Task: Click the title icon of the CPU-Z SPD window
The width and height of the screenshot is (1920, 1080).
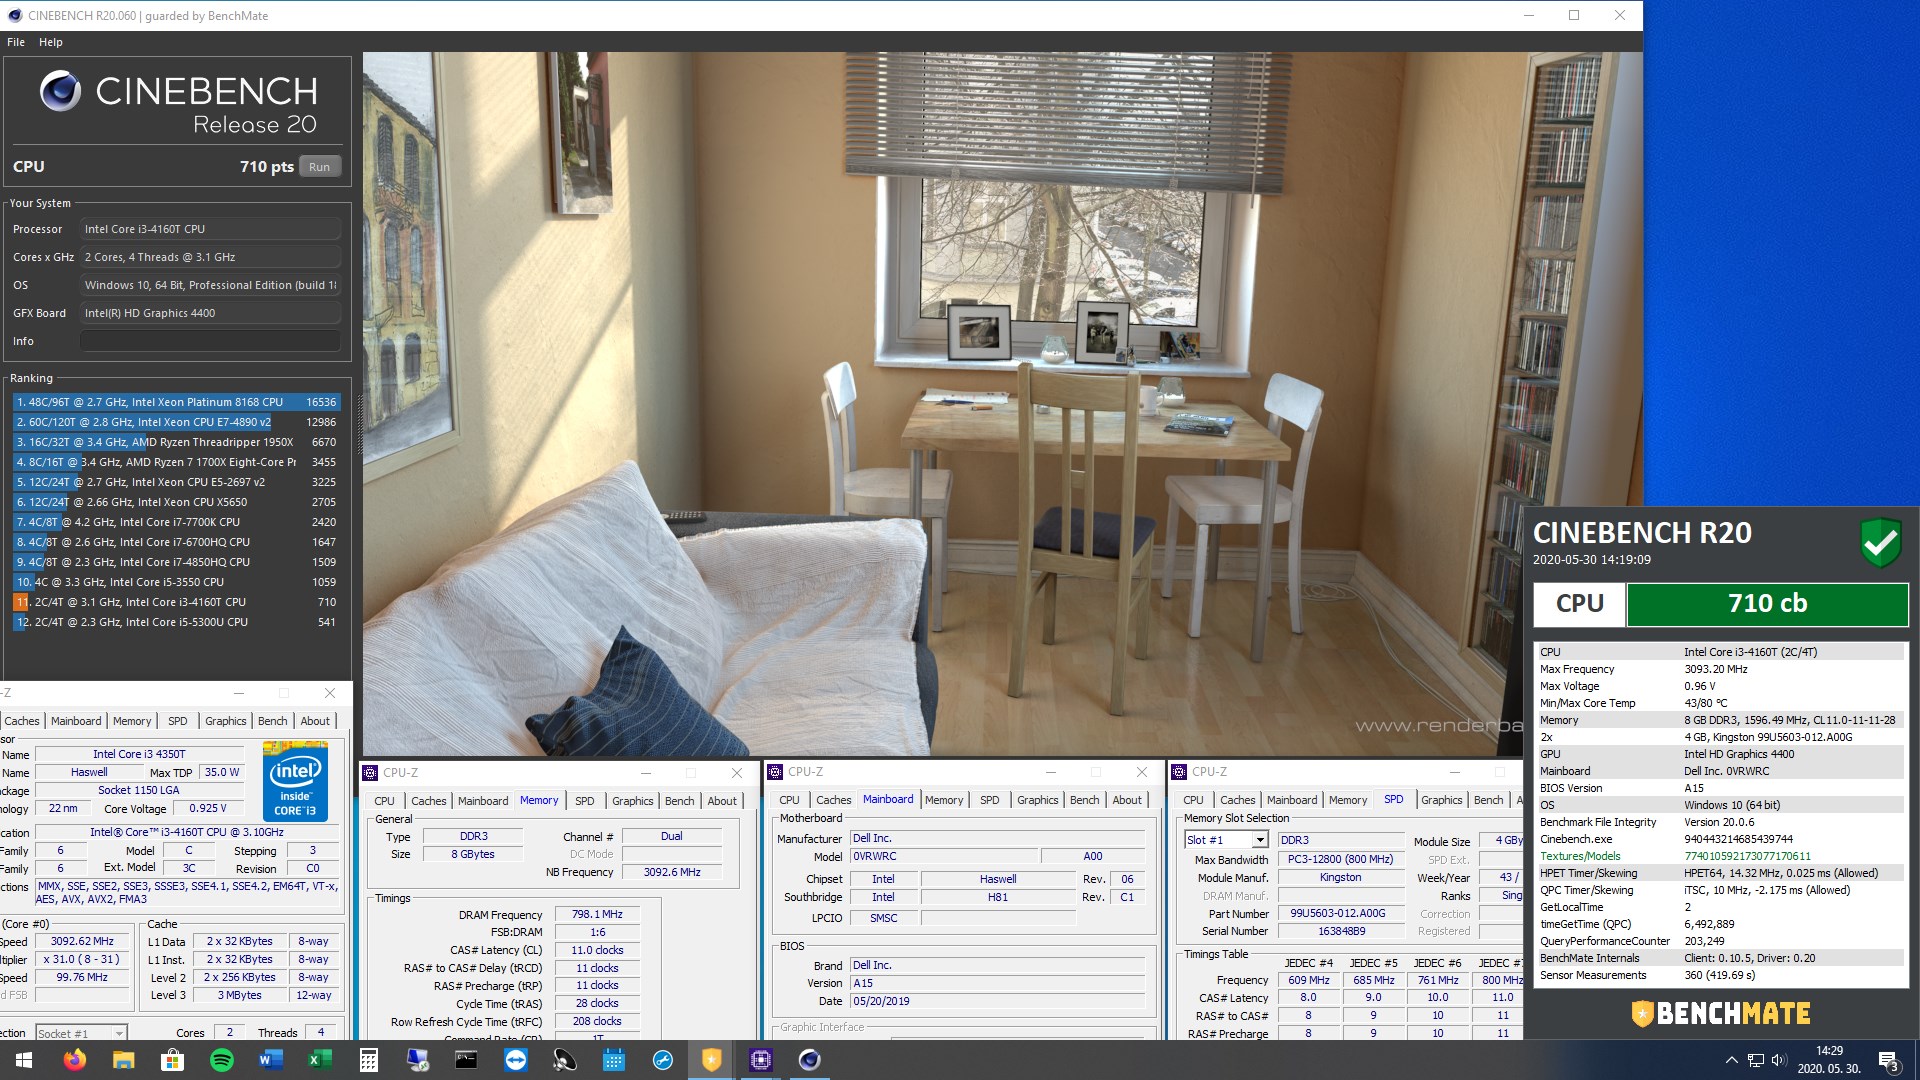Action: (x=1179, y=771)
